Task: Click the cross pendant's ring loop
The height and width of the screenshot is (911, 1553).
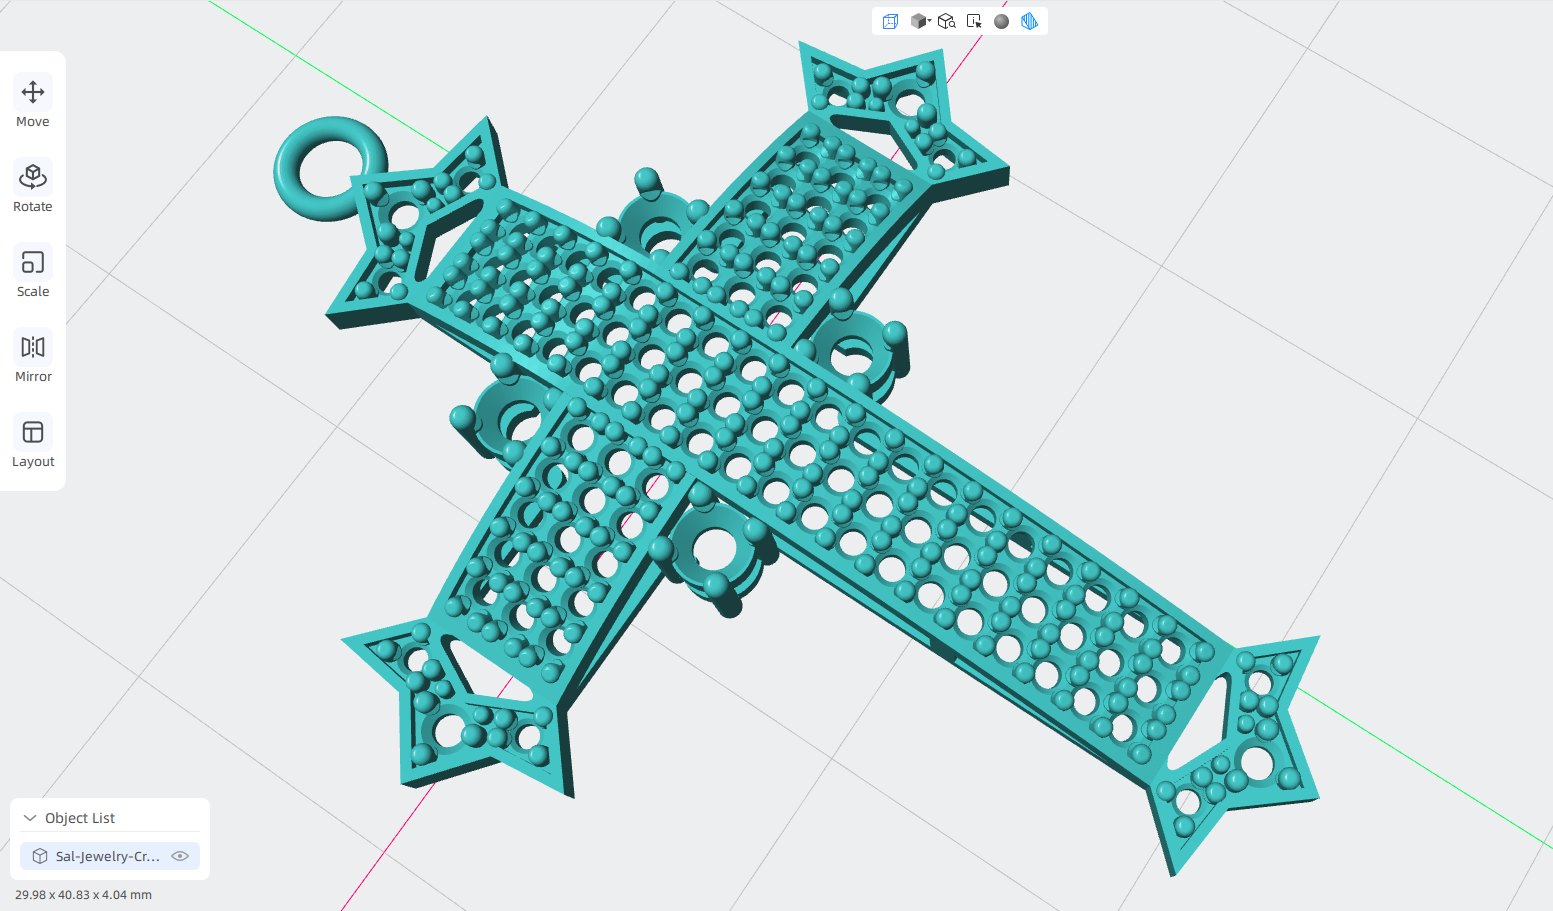Action: (329, 168)
